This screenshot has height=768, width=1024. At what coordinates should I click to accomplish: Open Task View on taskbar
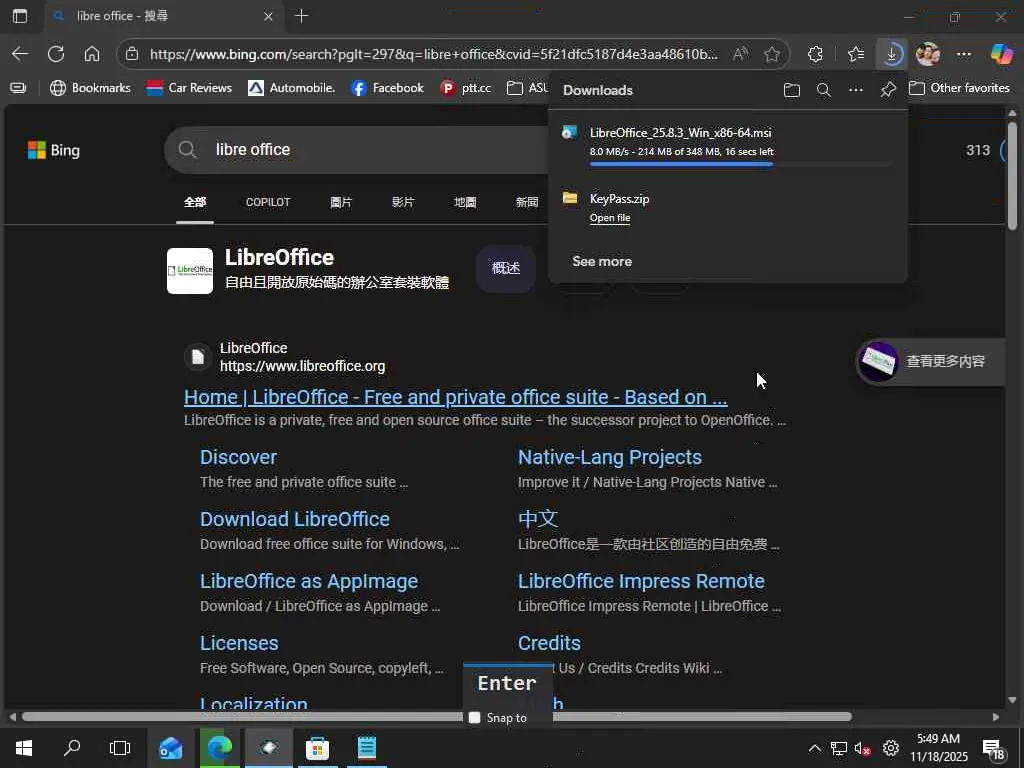pyautogui.click(x=120, y=748)
